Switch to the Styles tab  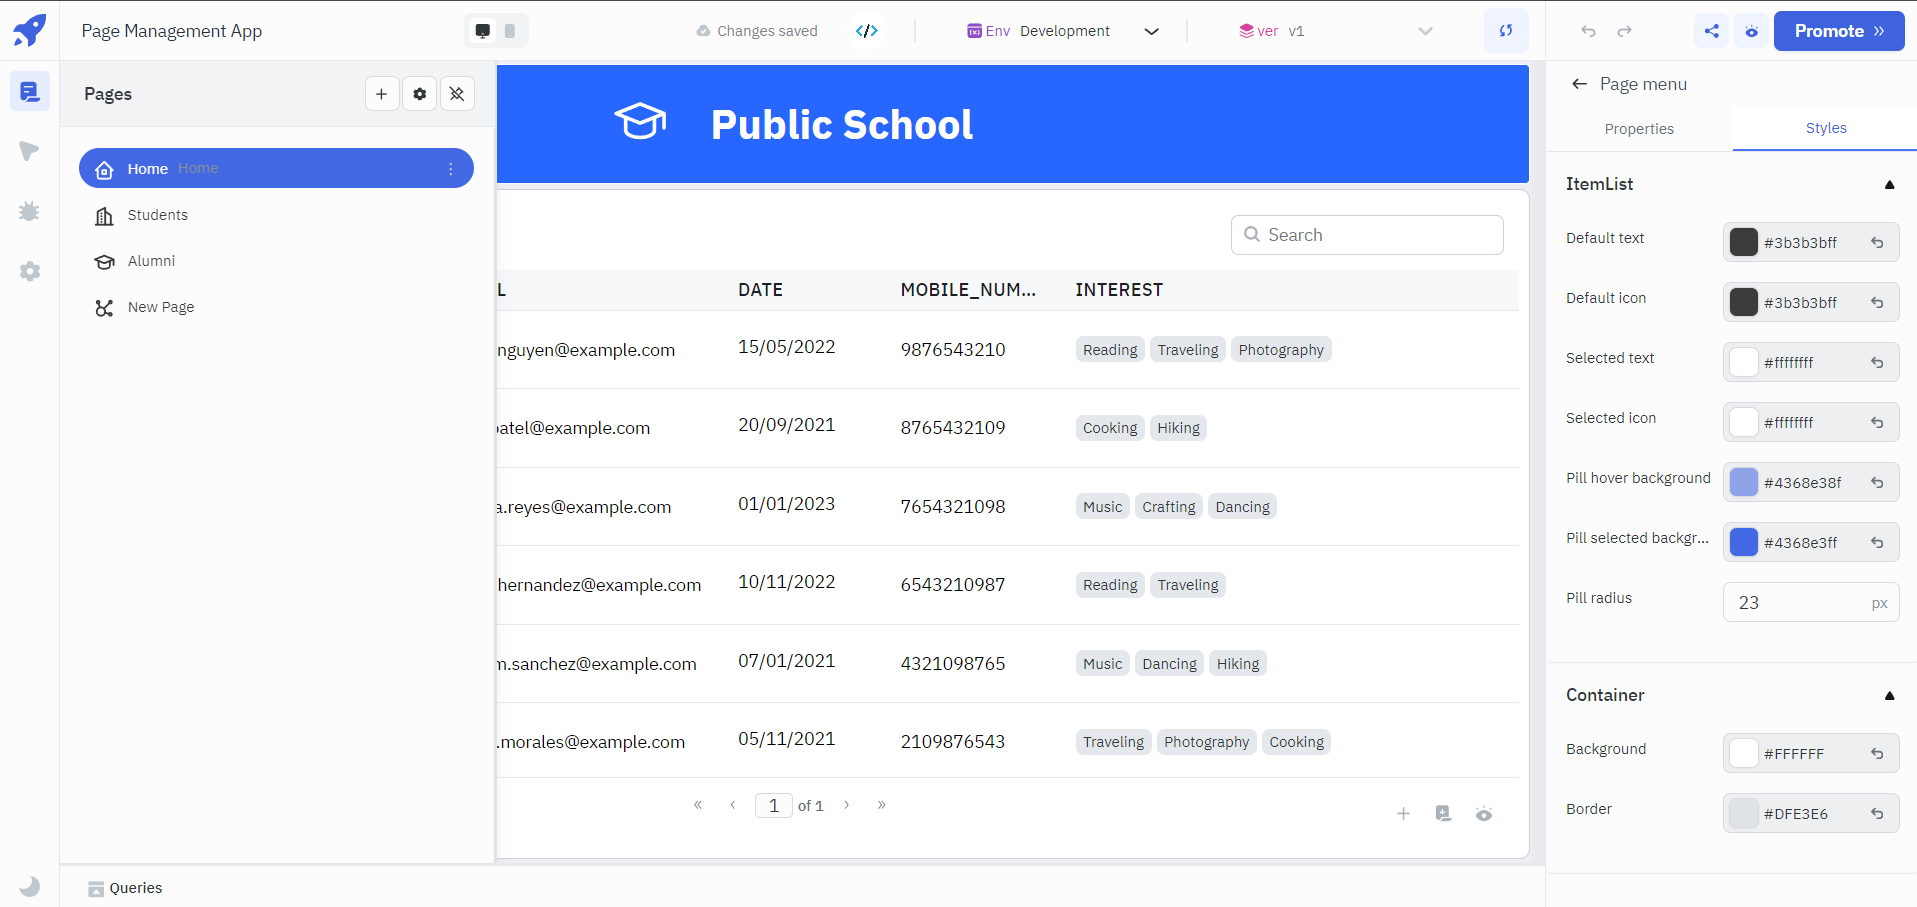1826,128
